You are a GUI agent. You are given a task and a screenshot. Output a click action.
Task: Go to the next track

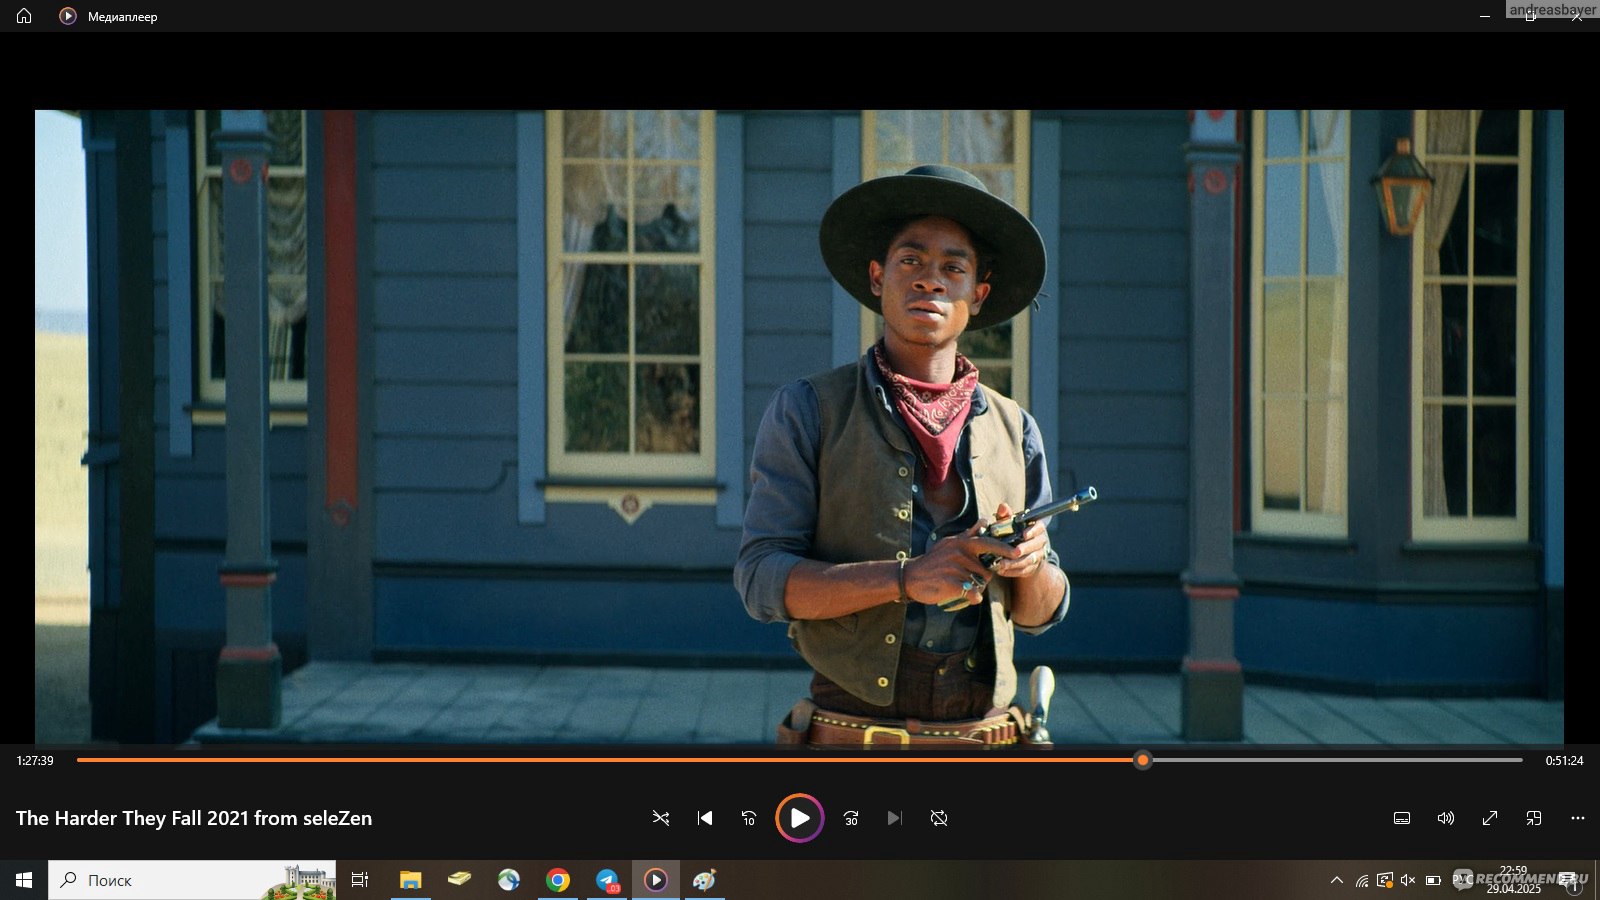(x=895, y=818)
